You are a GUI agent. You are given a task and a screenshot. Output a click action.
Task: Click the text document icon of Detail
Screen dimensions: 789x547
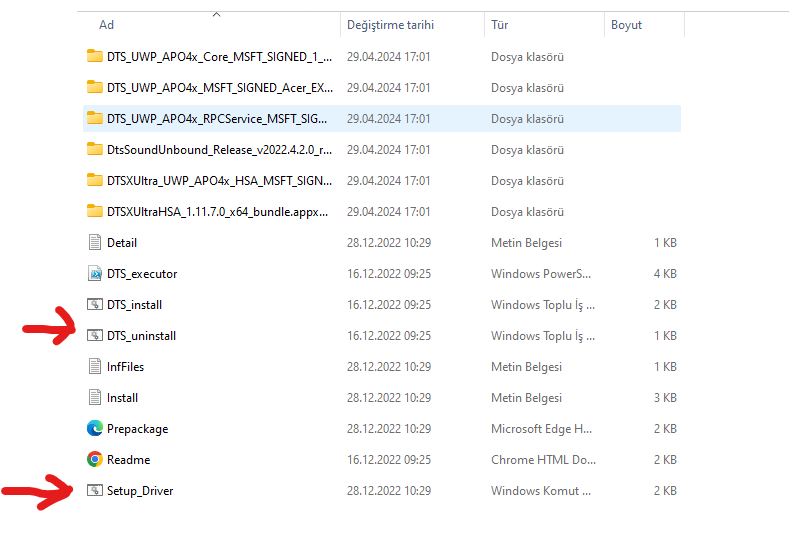click(95, 243)
